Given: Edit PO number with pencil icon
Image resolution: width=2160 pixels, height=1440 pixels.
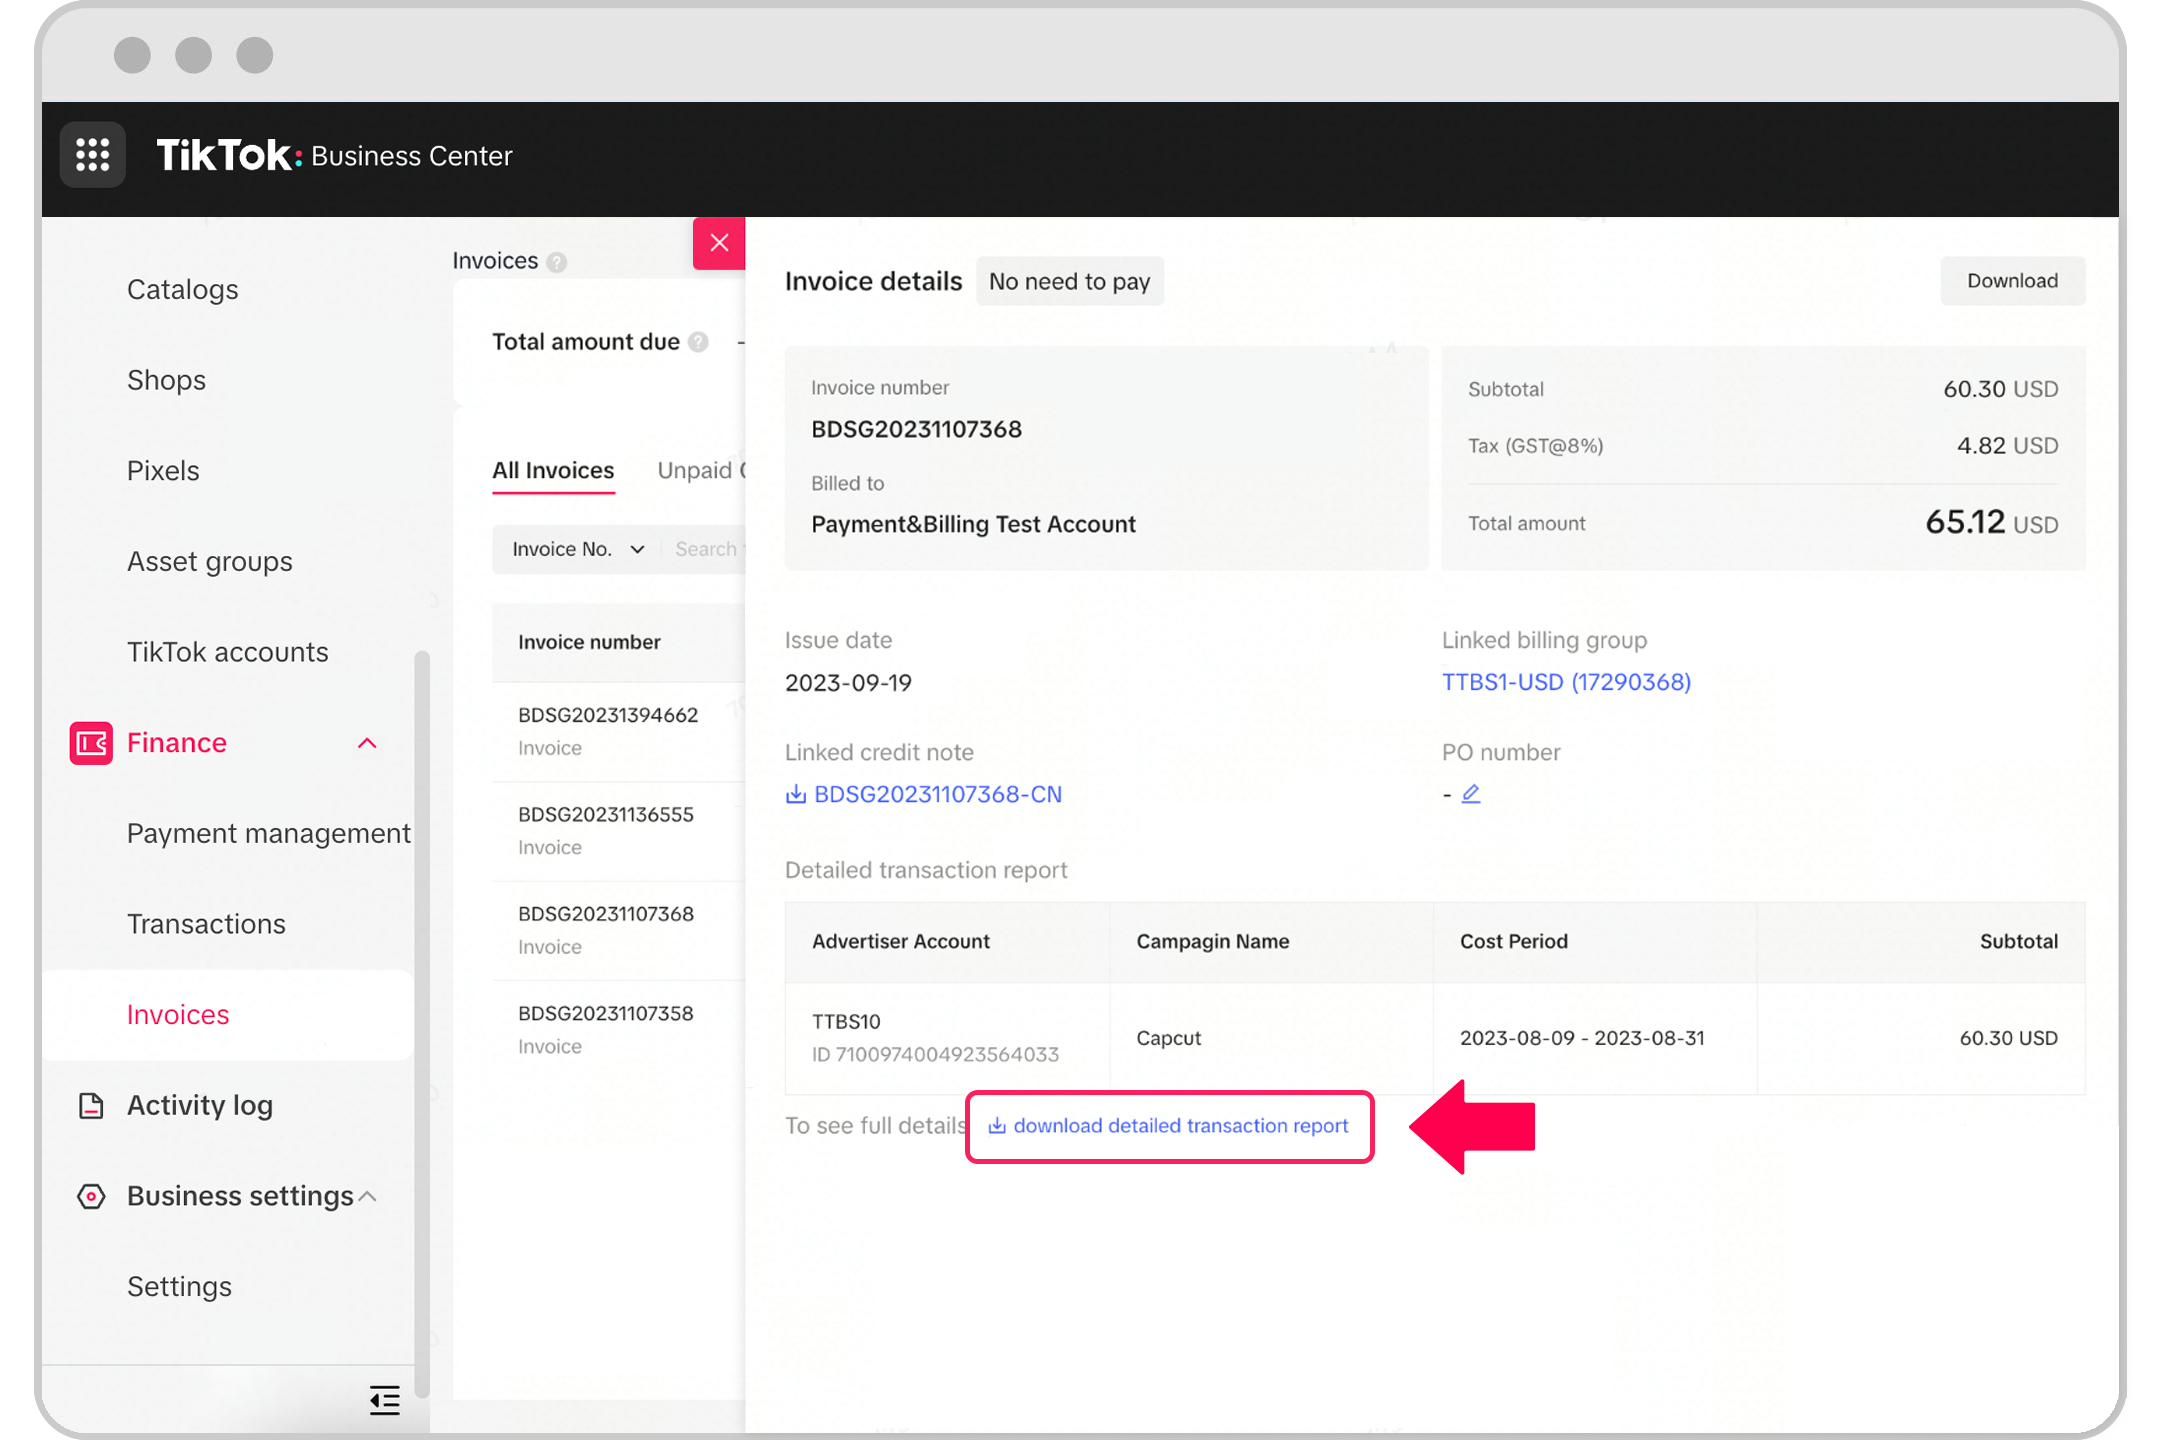Looking at the screenshot, I should pyautogui.click(x=1471, y=794).
